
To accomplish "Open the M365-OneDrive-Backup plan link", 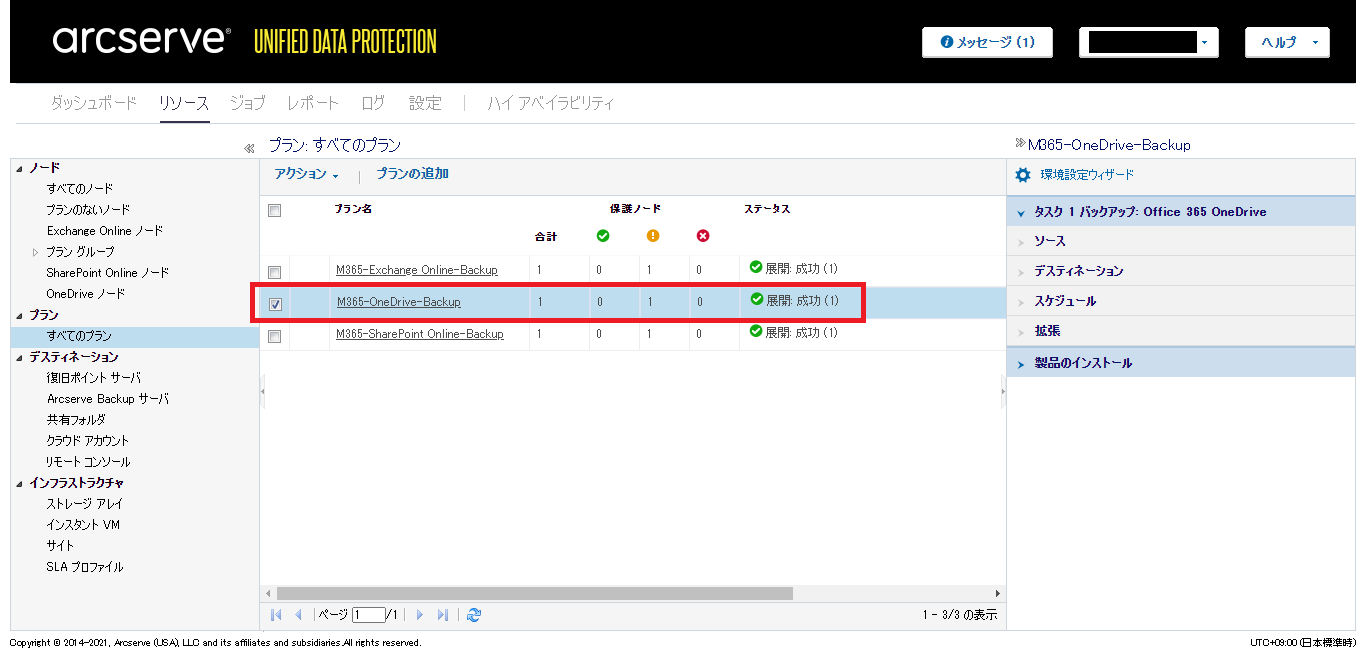I will coord(399,302).
